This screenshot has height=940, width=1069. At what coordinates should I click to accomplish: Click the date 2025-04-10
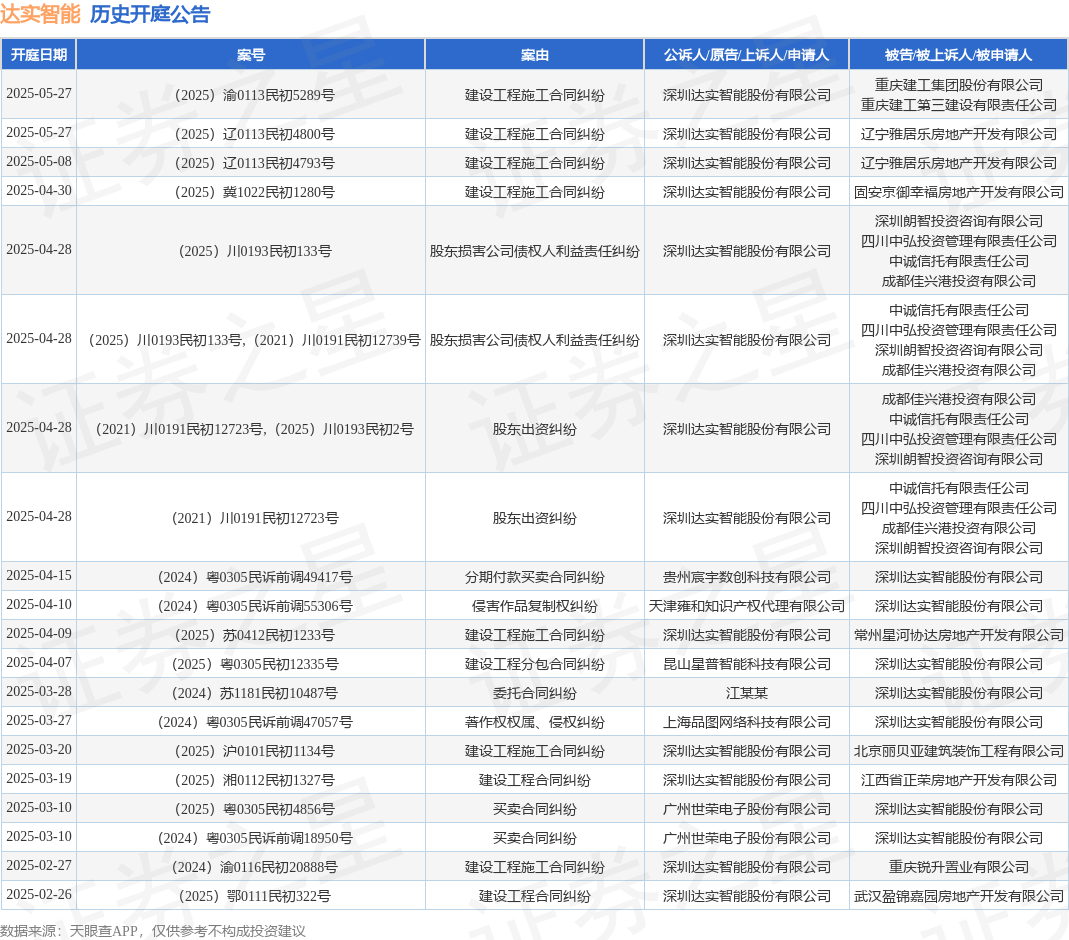(x=39, y=605)
